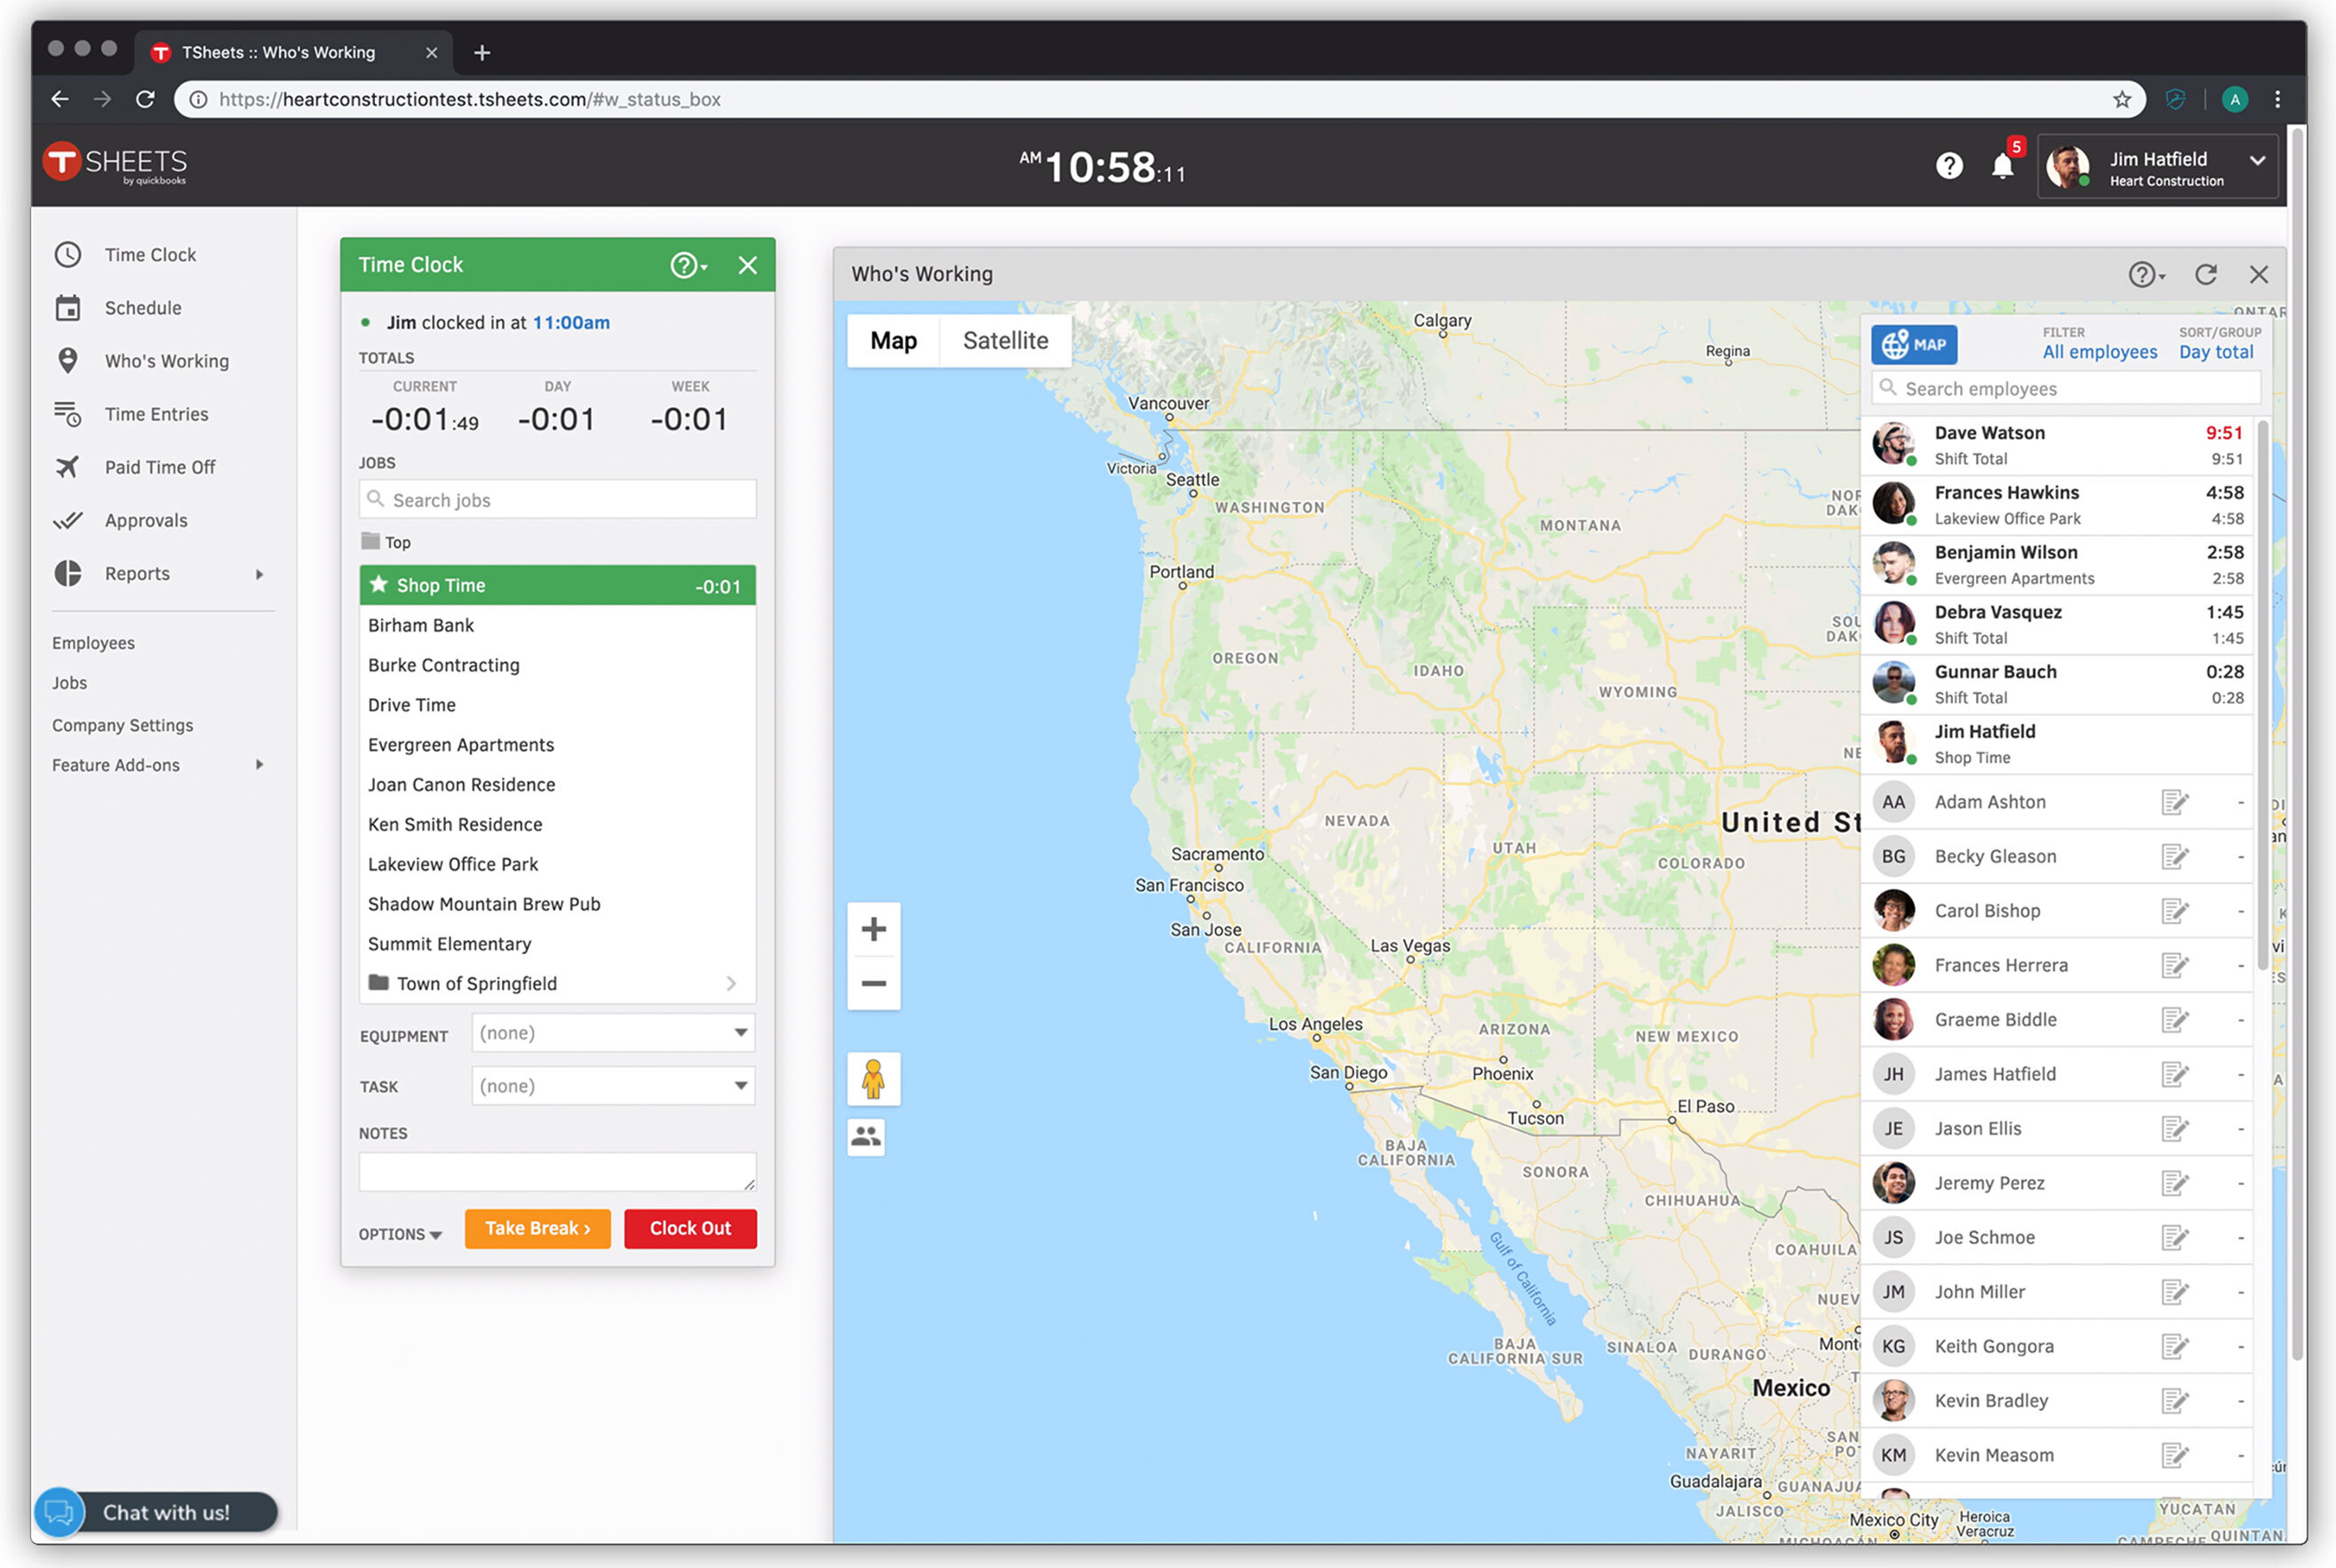Switch to Map view tab

tap(893, 341)
